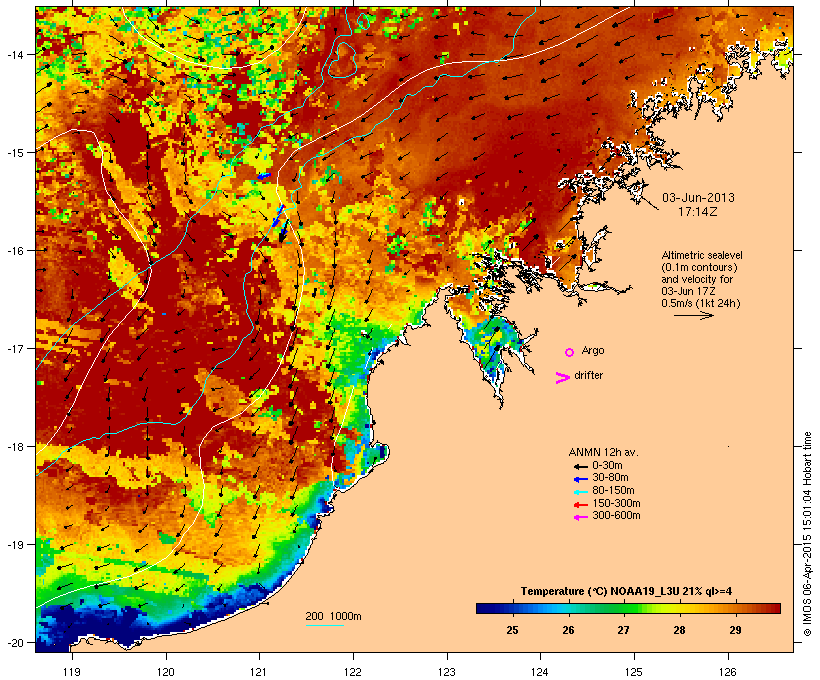
Task: Click the '300-600m' depth label
Action: (616, 515)
